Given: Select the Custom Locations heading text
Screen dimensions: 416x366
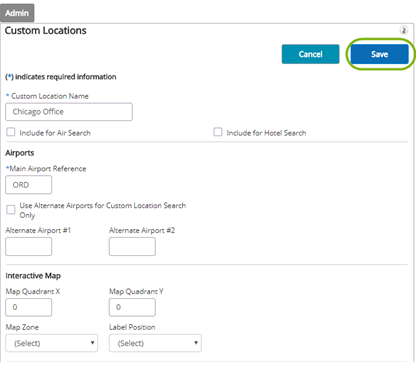Looking at the screenshot, I should point(46,31).
